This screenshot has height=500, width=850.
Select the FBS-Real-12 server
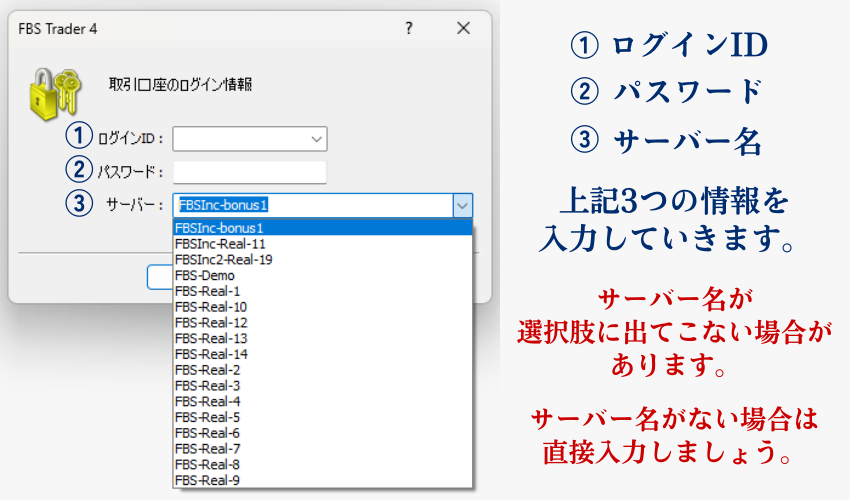point(323,323)
